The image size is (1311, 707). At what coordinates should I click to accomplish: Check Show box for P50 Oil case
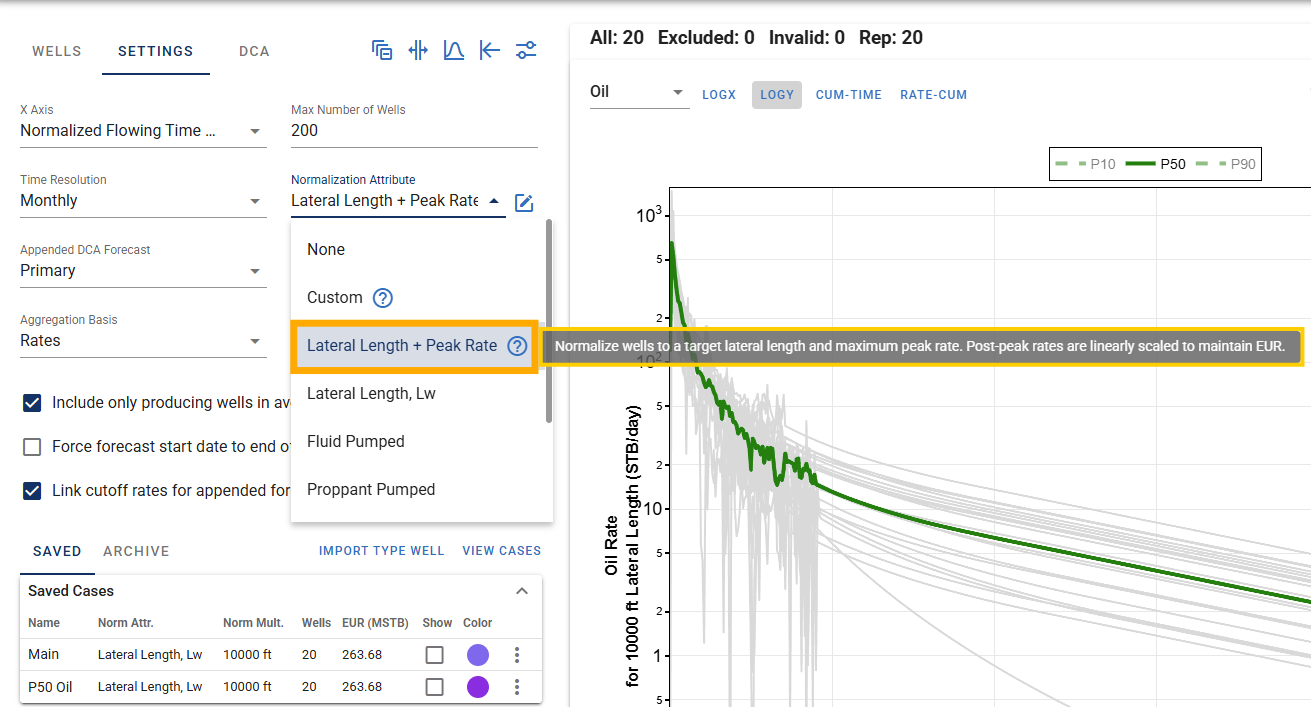pos(434,687)
